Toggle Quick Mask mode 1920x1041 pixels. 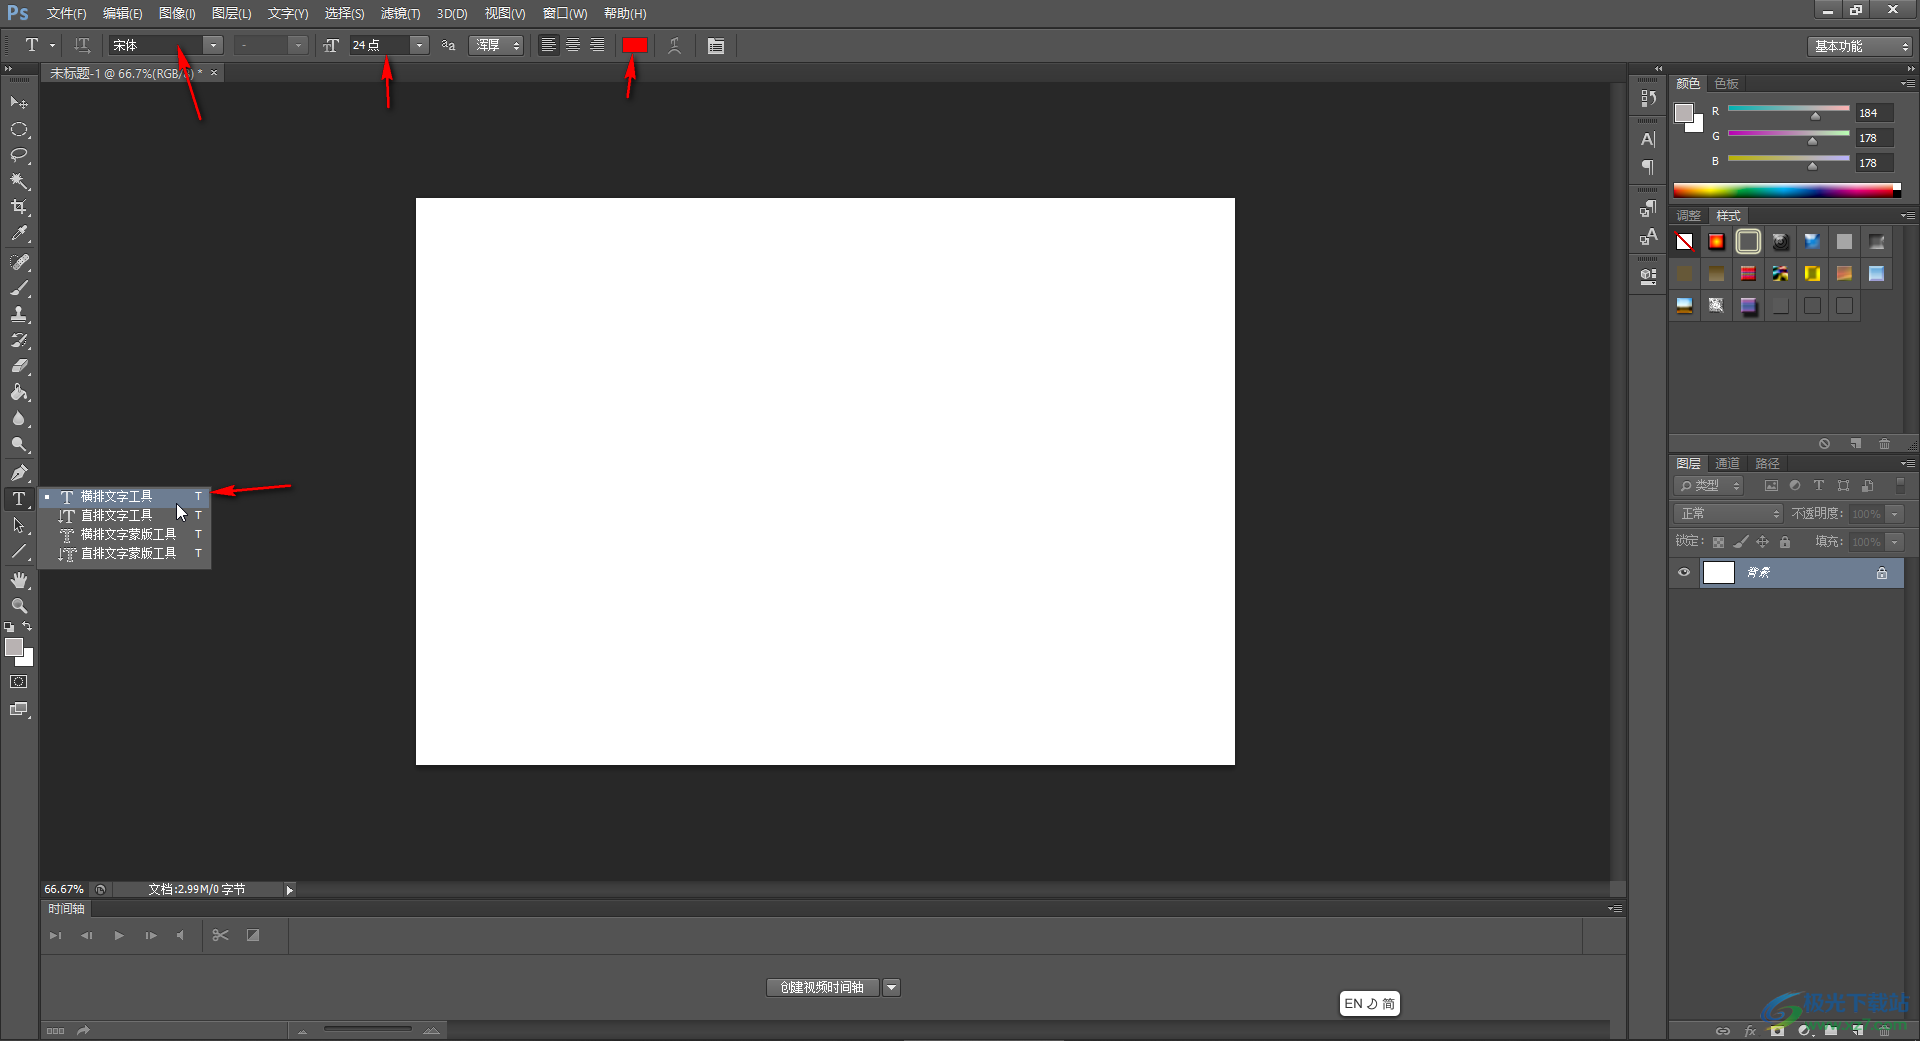coord(19,682)
